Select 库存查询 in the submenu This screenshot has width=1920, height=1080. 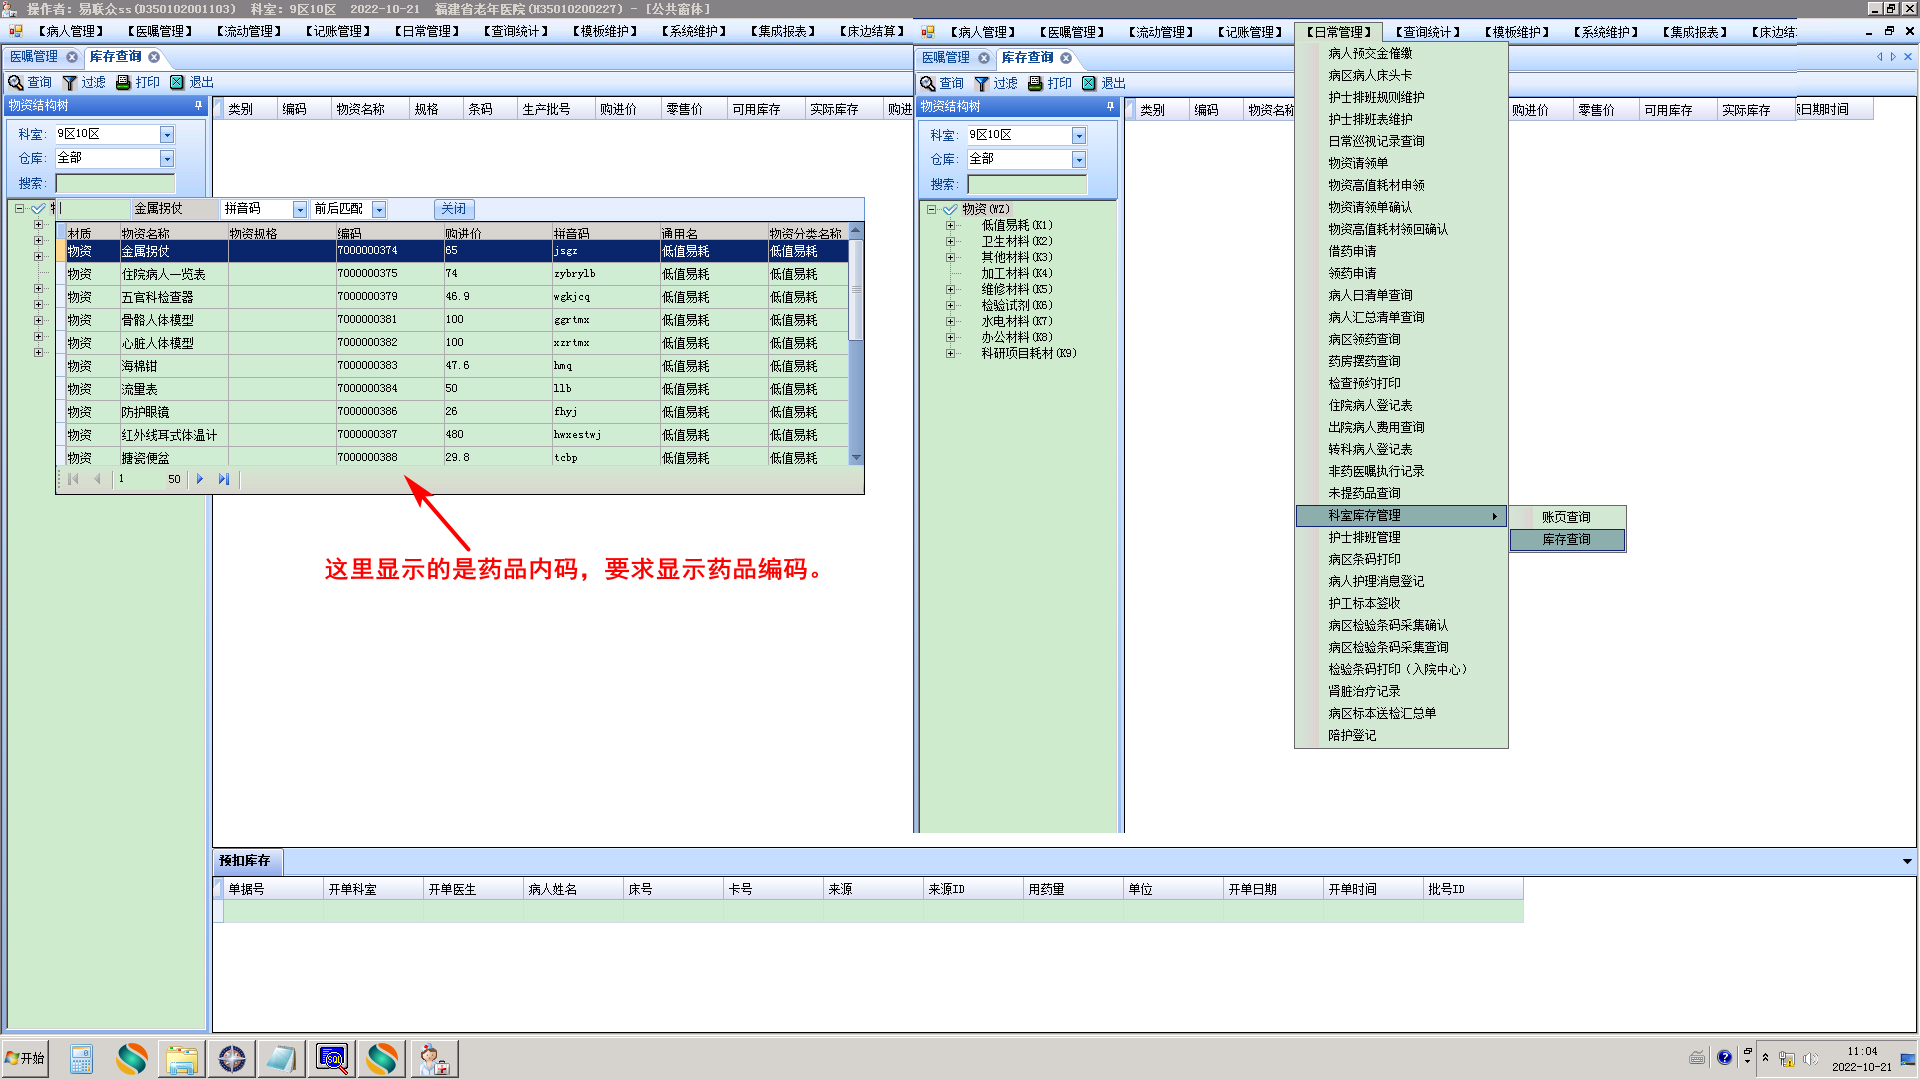coord(1566,539)
